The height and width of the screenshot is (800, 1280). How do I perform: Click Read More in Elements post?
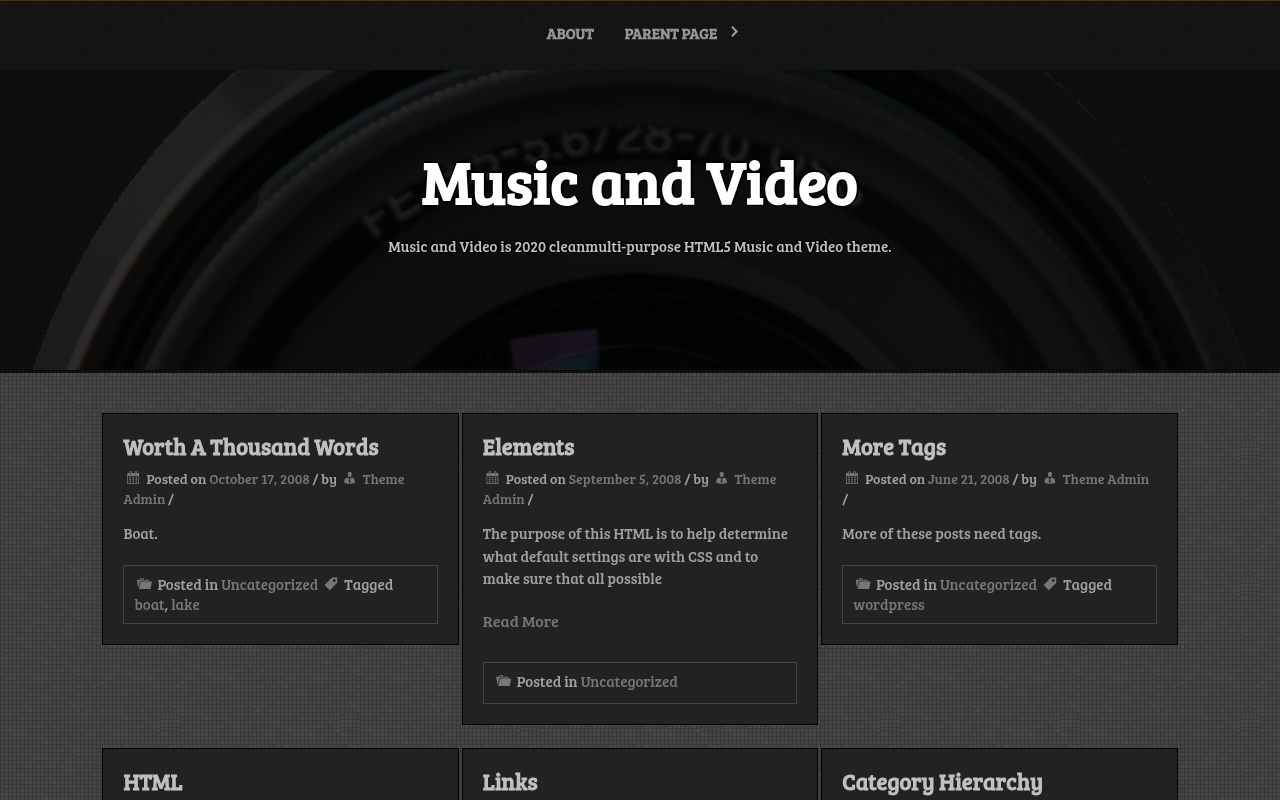[520, 622]
